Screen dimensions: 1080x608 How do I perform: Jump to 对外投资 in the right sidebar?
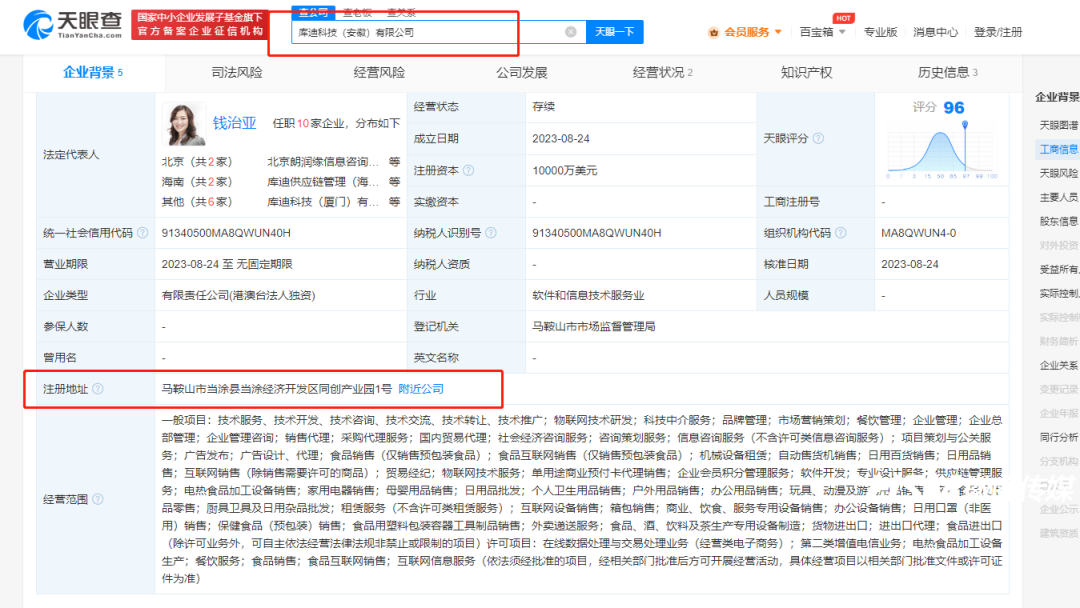1059,245
